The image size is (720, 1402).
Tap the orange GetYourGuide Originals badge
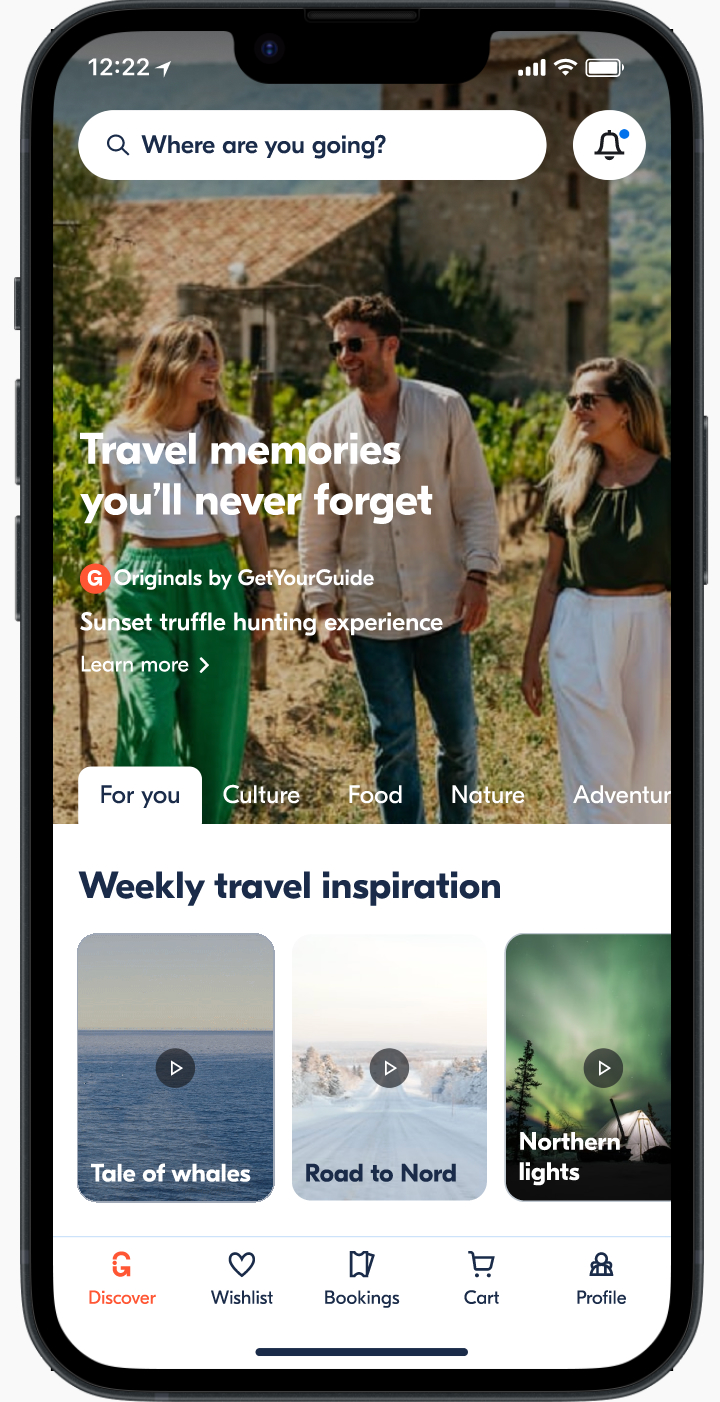(x=94, y=578)
